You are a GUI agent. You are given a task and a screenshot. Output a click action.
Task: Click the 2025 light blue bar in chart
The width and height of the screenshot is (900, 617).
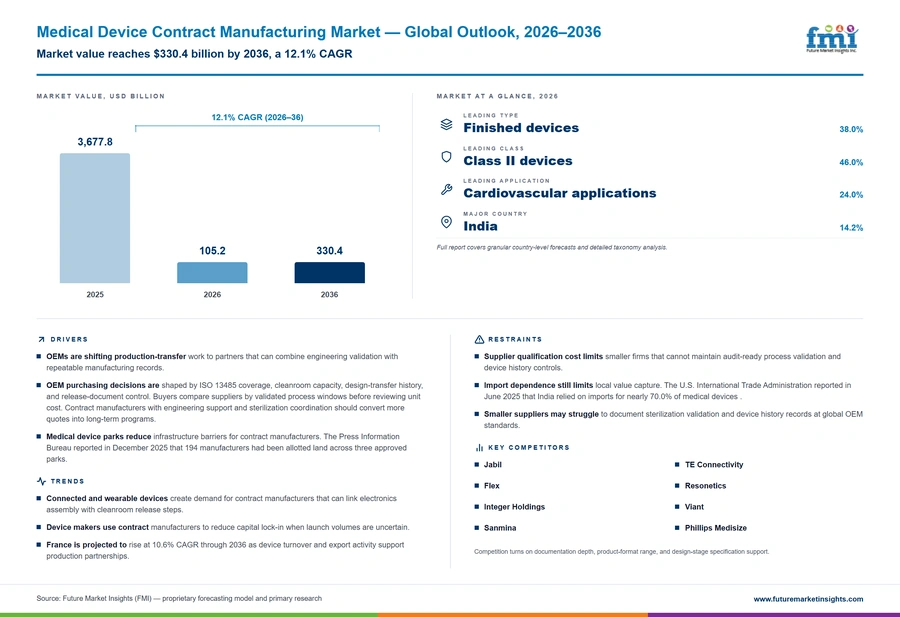[x=95, y=218]
